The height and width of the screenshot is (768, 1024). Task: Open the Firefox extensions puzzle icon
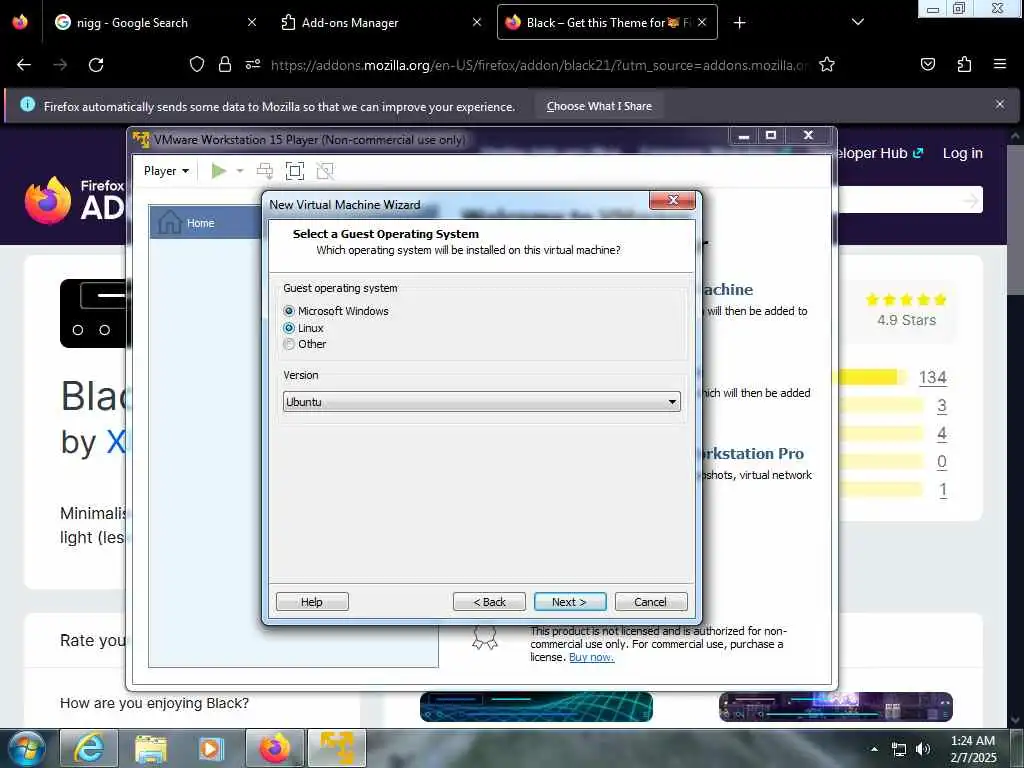(x=964, y=64)
